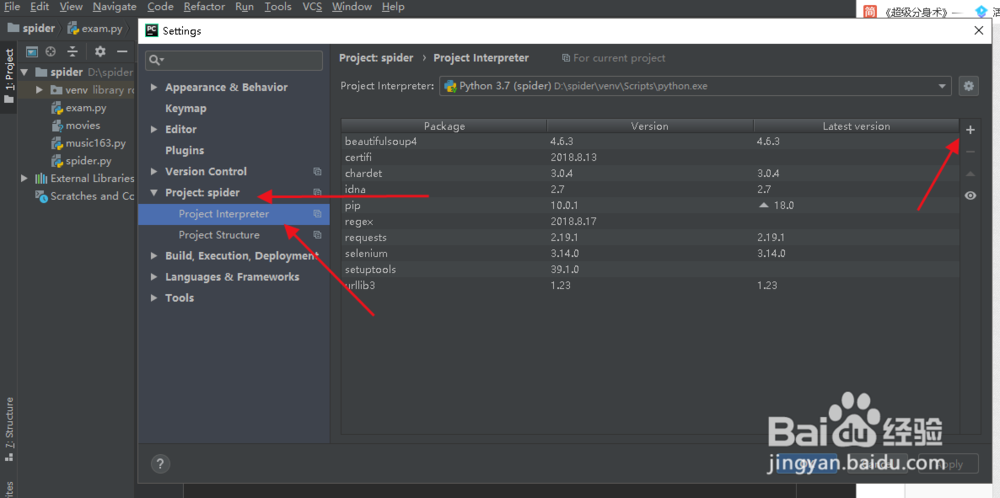1000x498 pixels.
Task: Click the exam.py breadcrumb
Action: coord(96,29)
